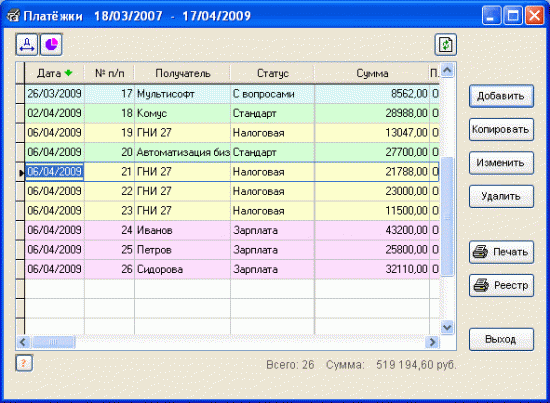
Task: Click the sum 8562,00 cell
Action: point(372,94)
